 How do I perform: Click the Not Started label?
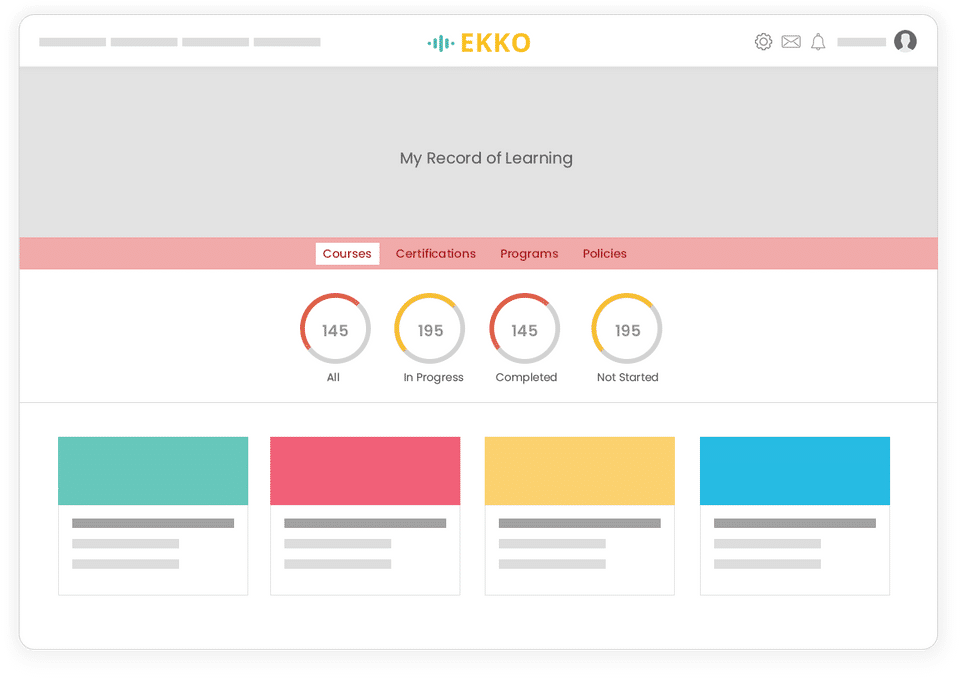click(628, 377)
